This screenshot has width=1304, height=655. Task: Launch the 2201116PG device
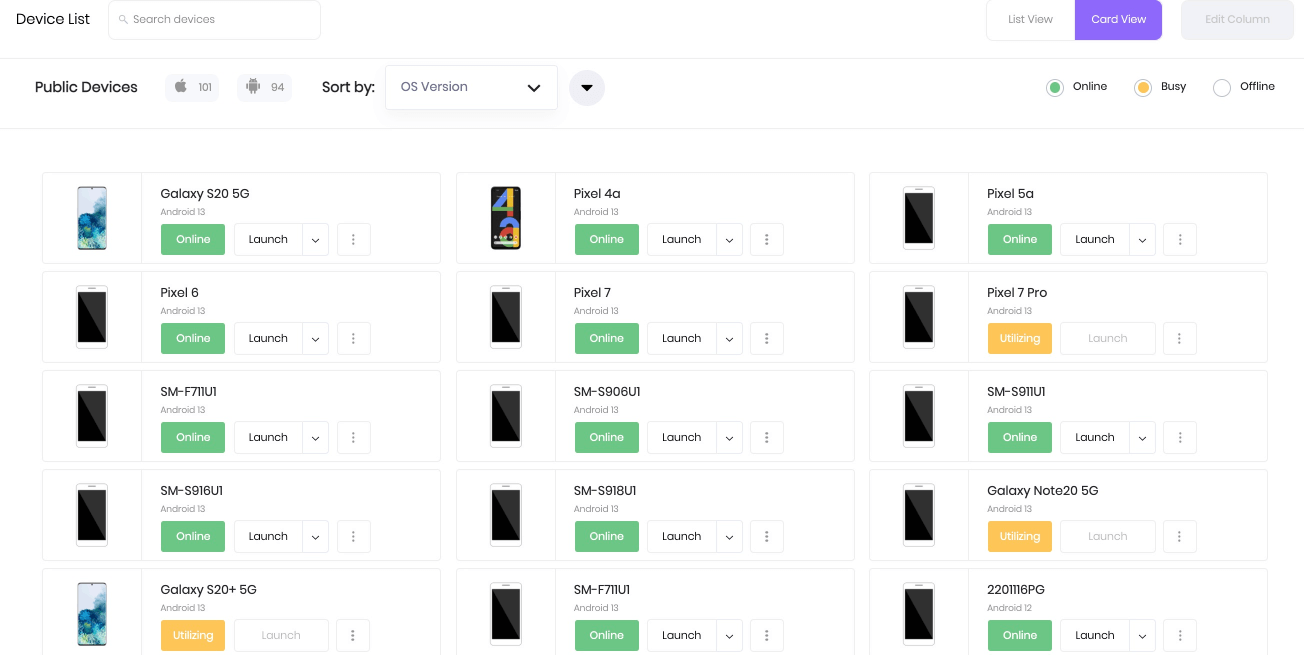pos(1095,636)
